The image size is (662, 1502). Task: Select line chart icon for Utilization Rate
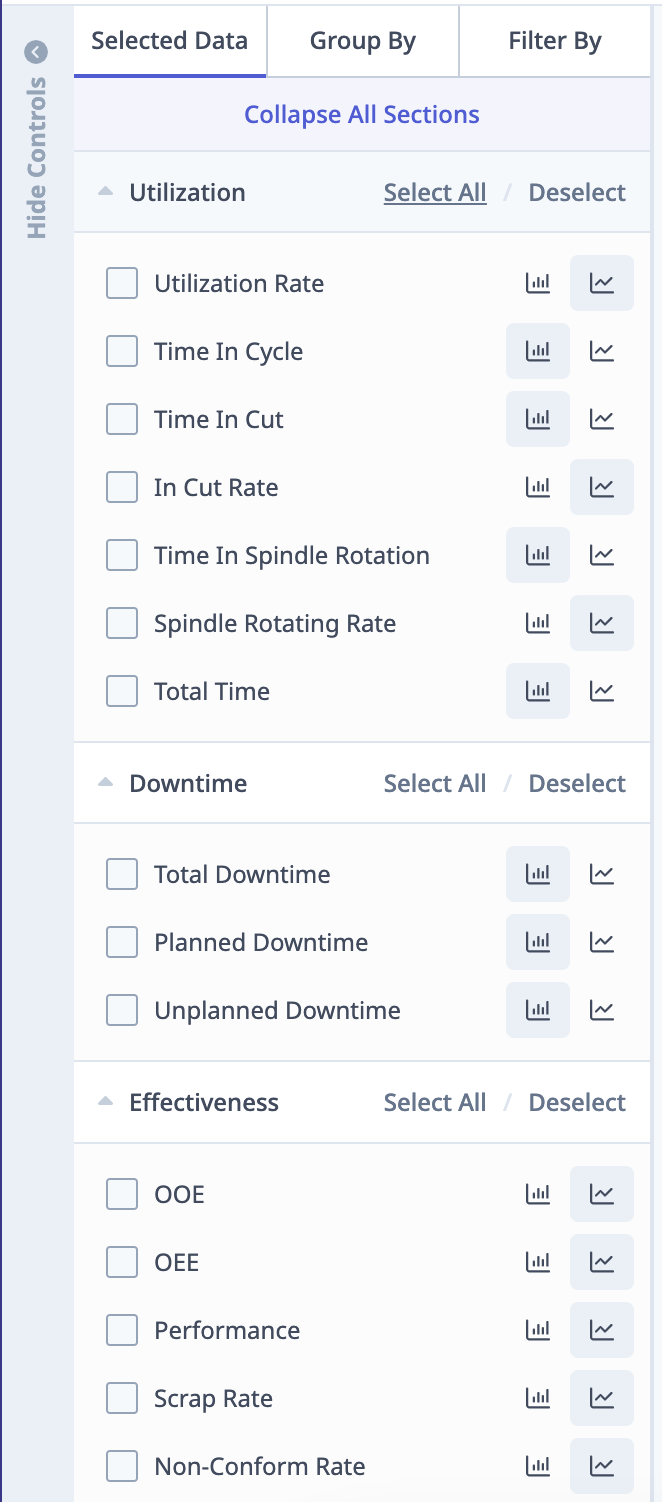[x=602, y=283]
